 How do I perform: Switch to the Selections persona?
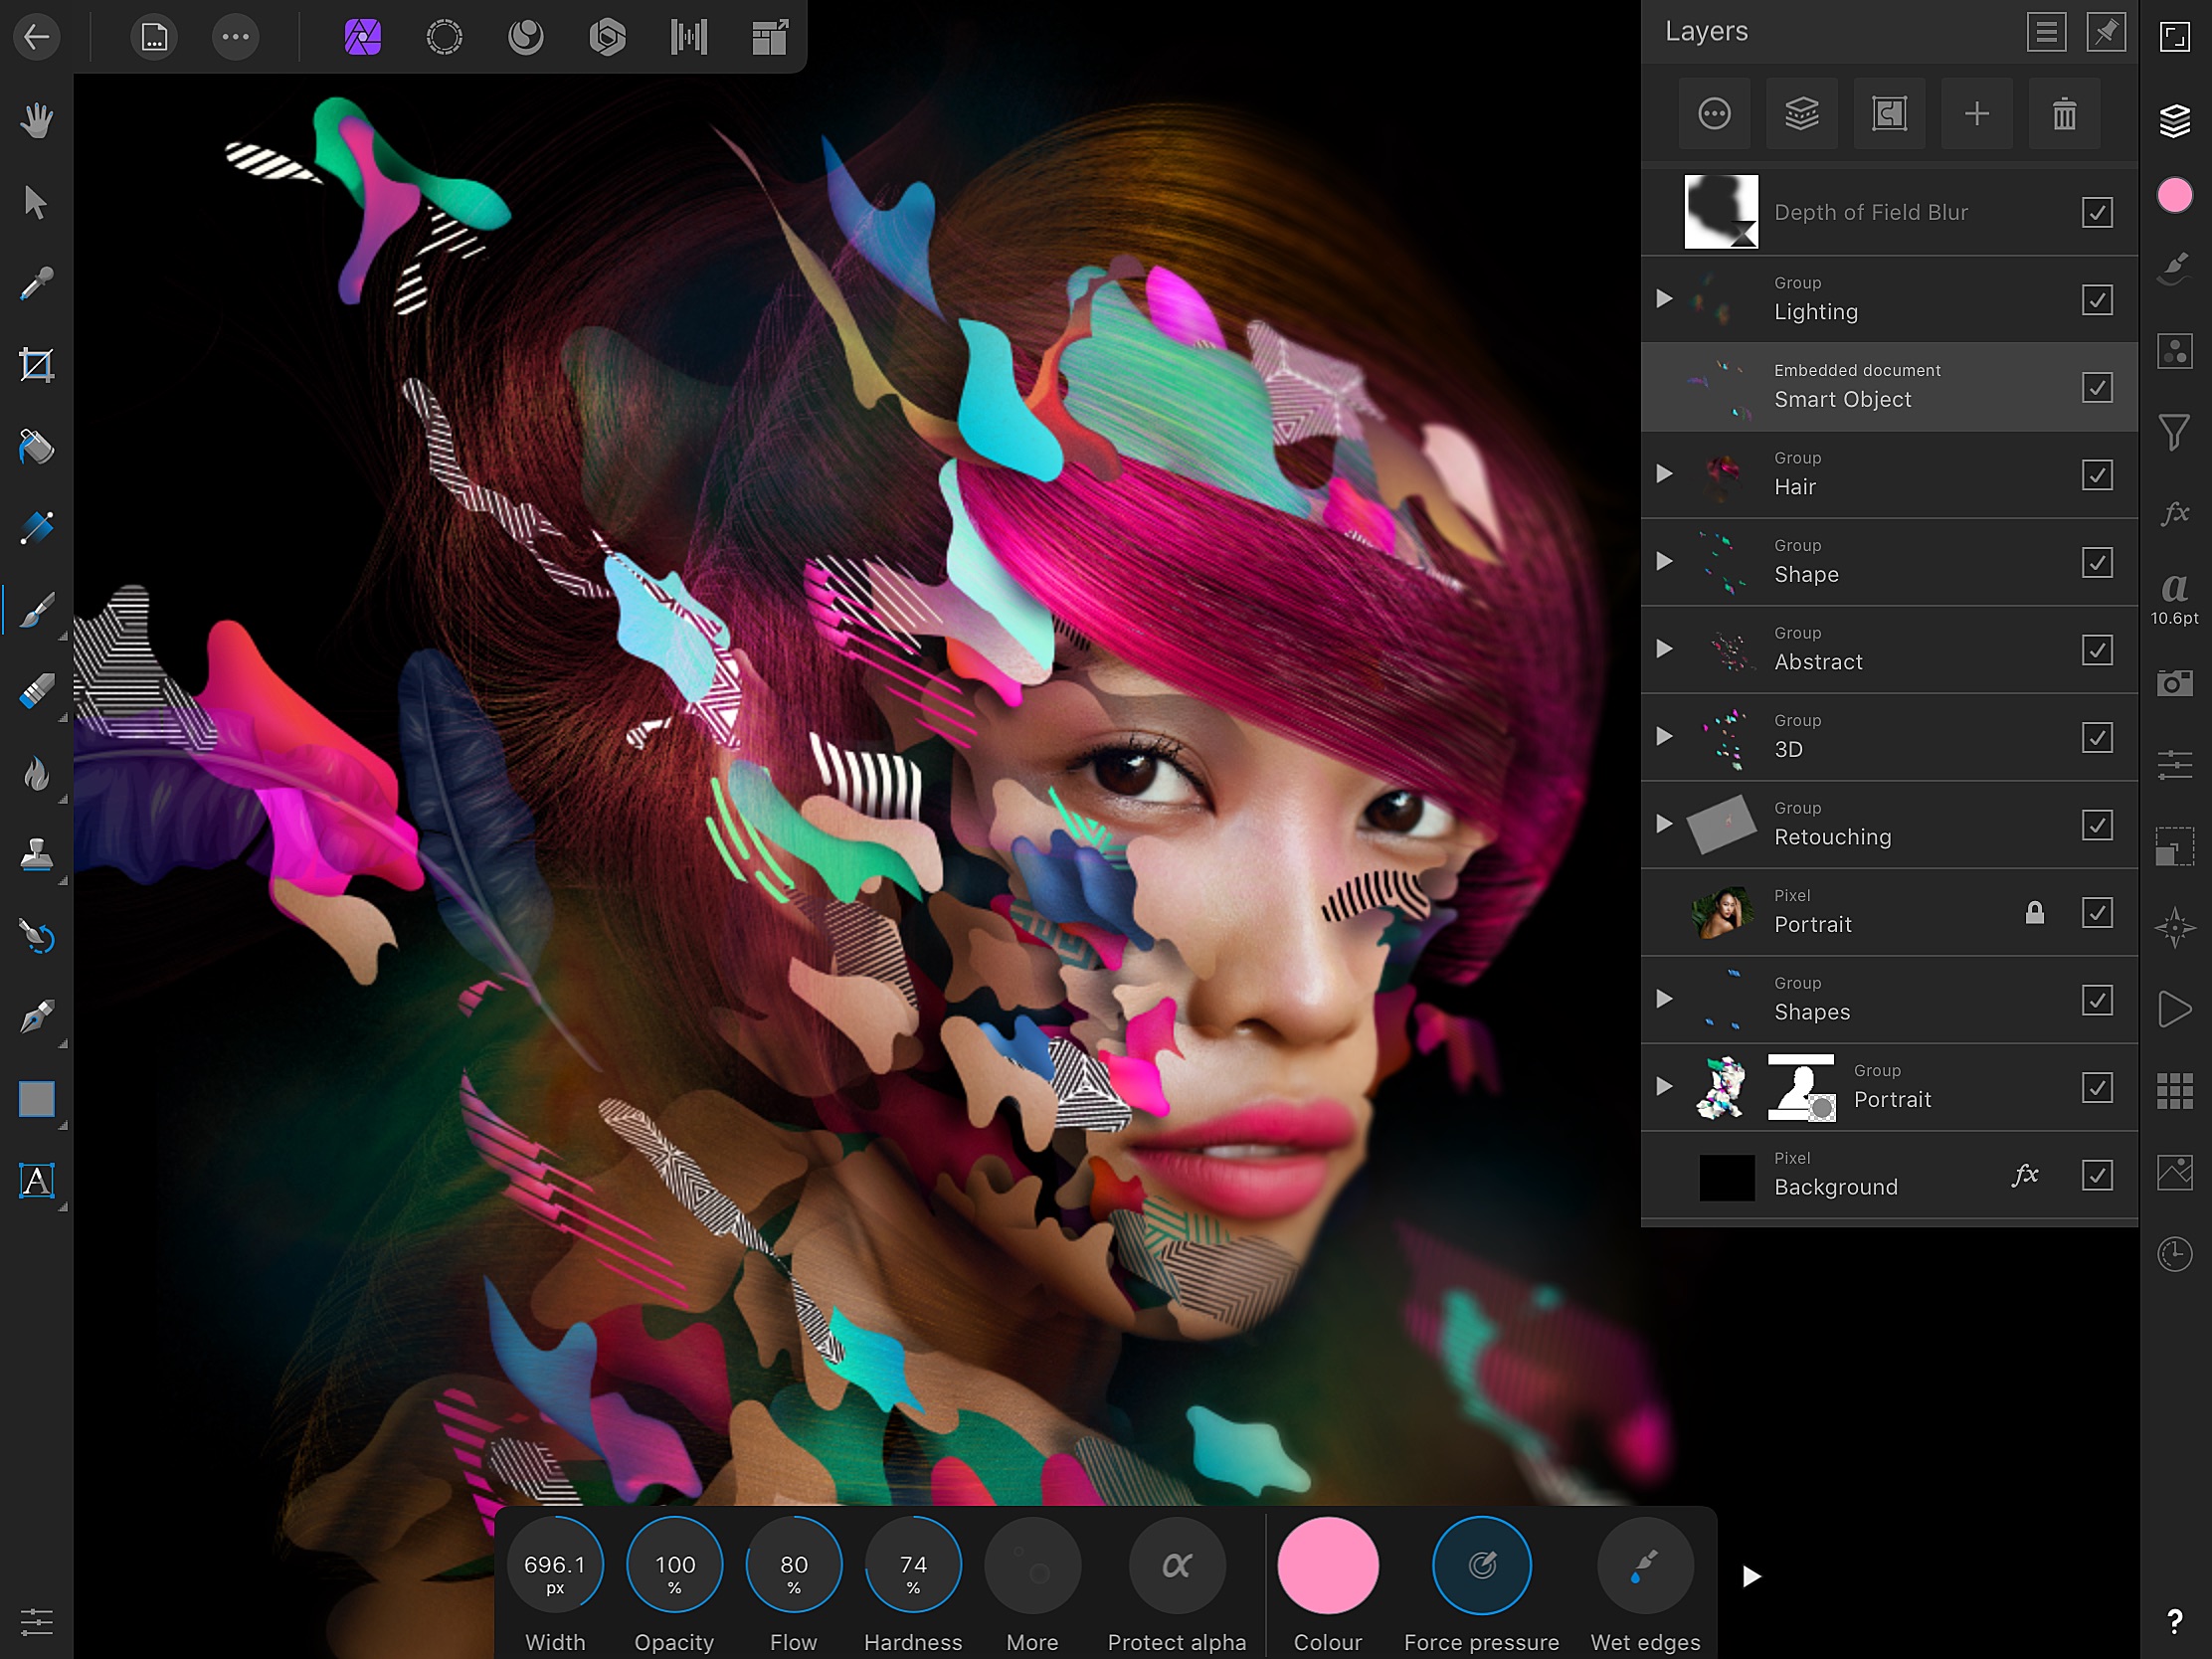pos(444,38)
